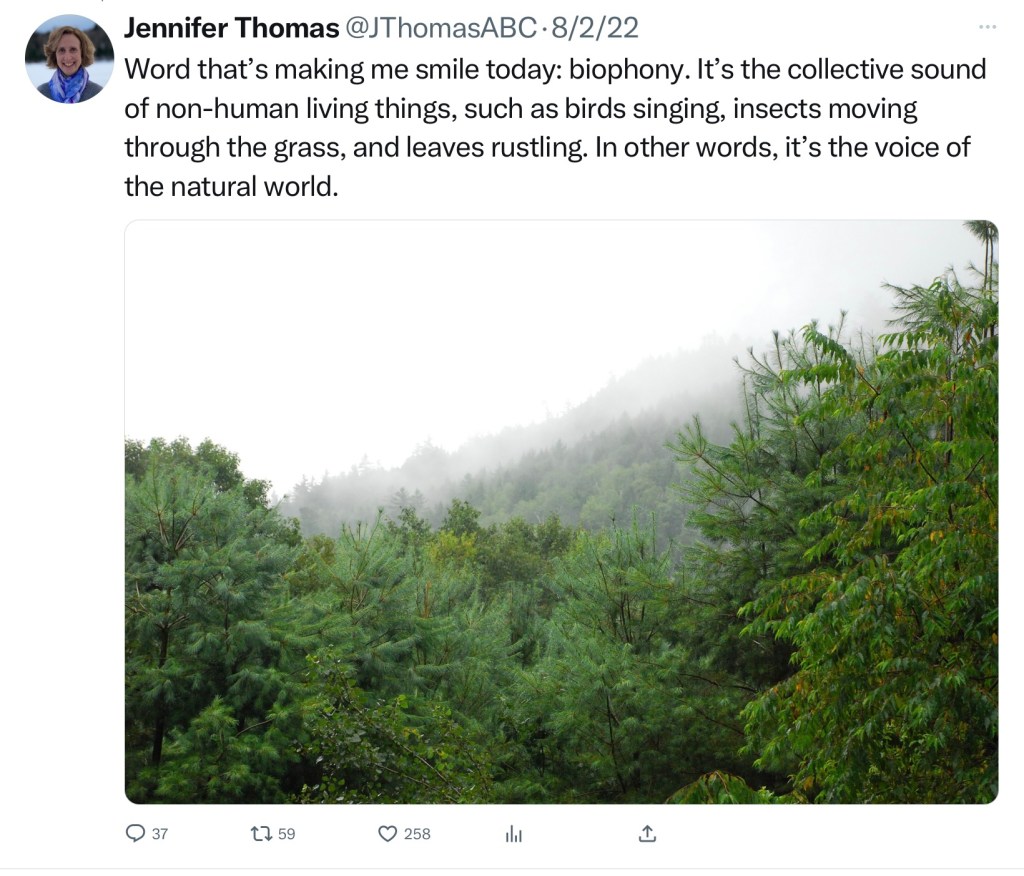The height and width of the screenshot is (876, 1024).
Task: Open the three-dot more options menu
Action: [x=987, y=26]
